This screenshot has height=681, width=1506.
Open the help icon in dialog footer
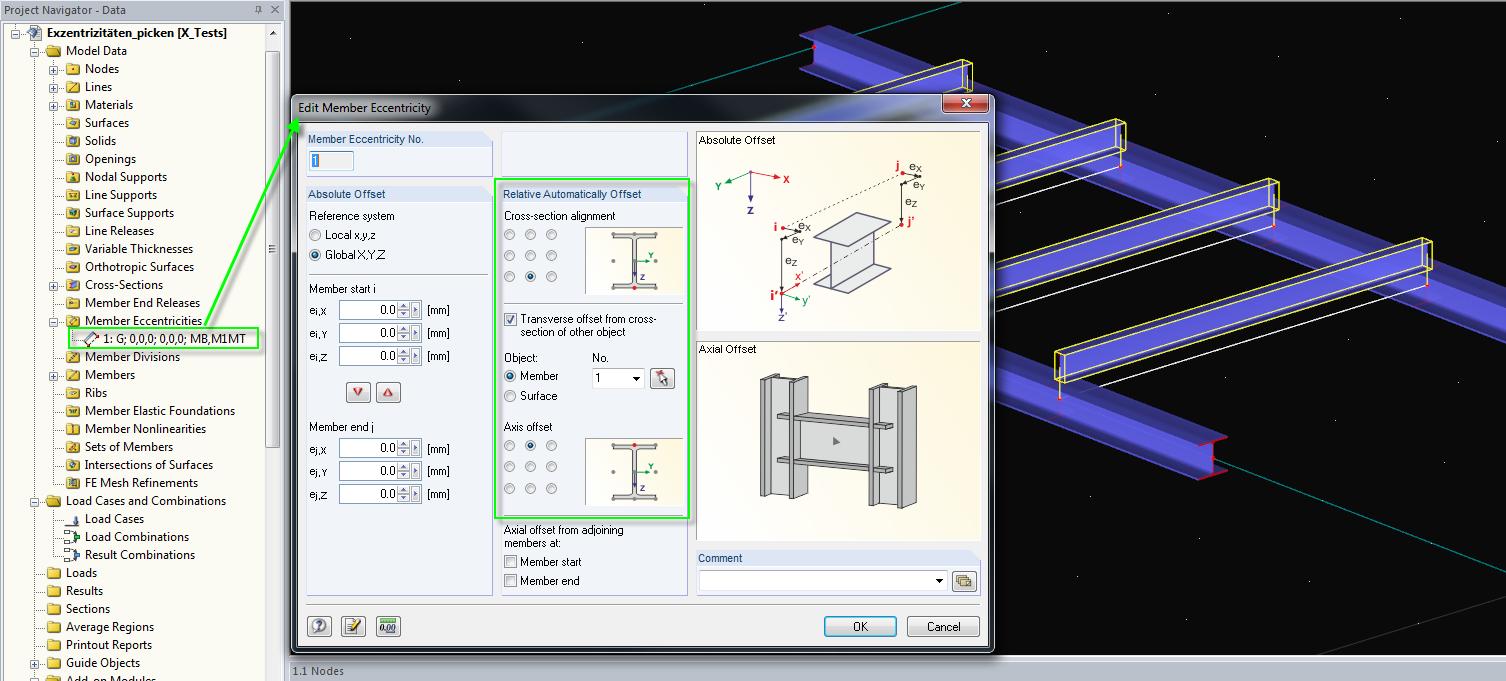coord(320,627)
